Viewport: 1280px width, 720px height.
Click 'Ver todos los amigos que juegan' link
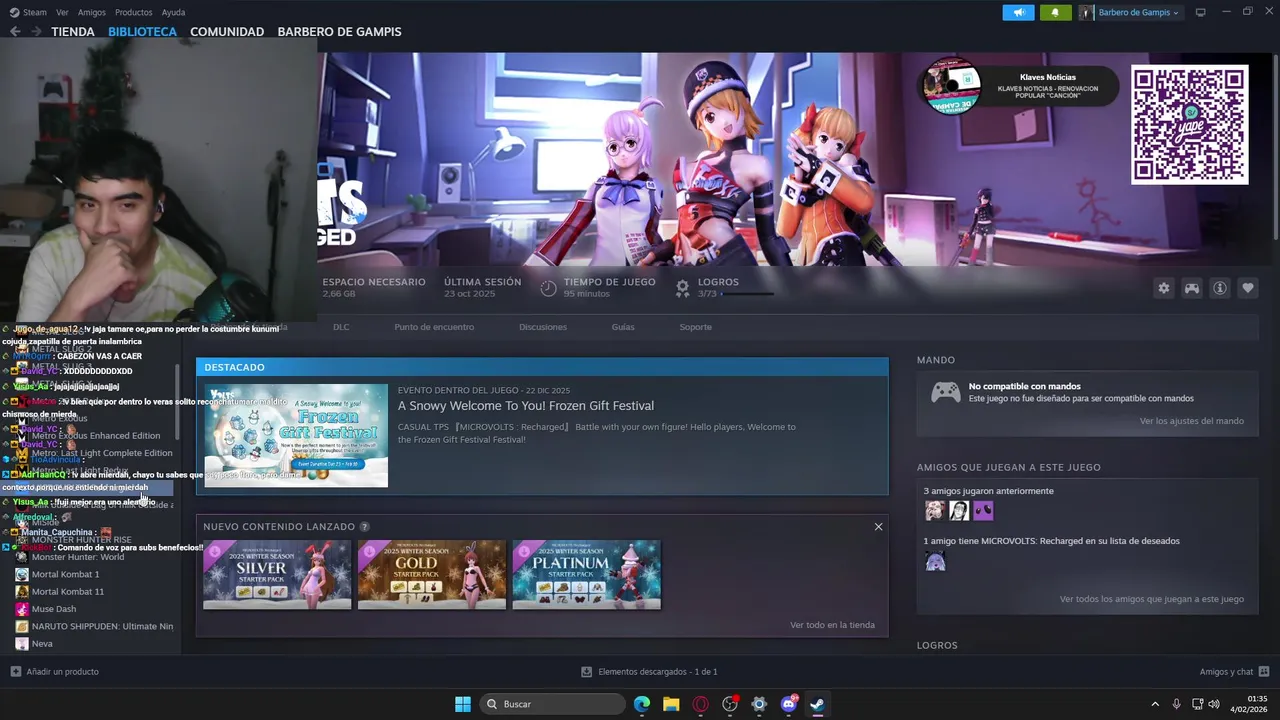click(1152, 599)
